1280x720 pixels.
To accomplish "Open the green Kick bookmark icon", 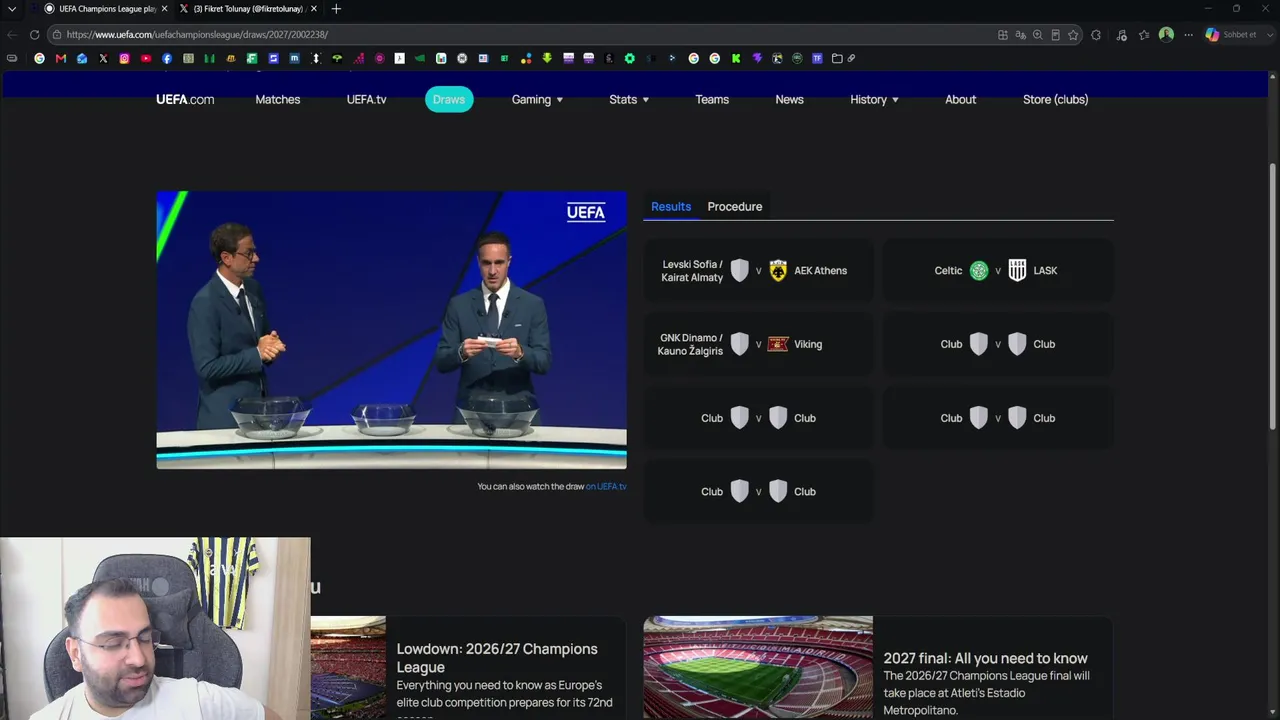I will click(x=736, y=59).
